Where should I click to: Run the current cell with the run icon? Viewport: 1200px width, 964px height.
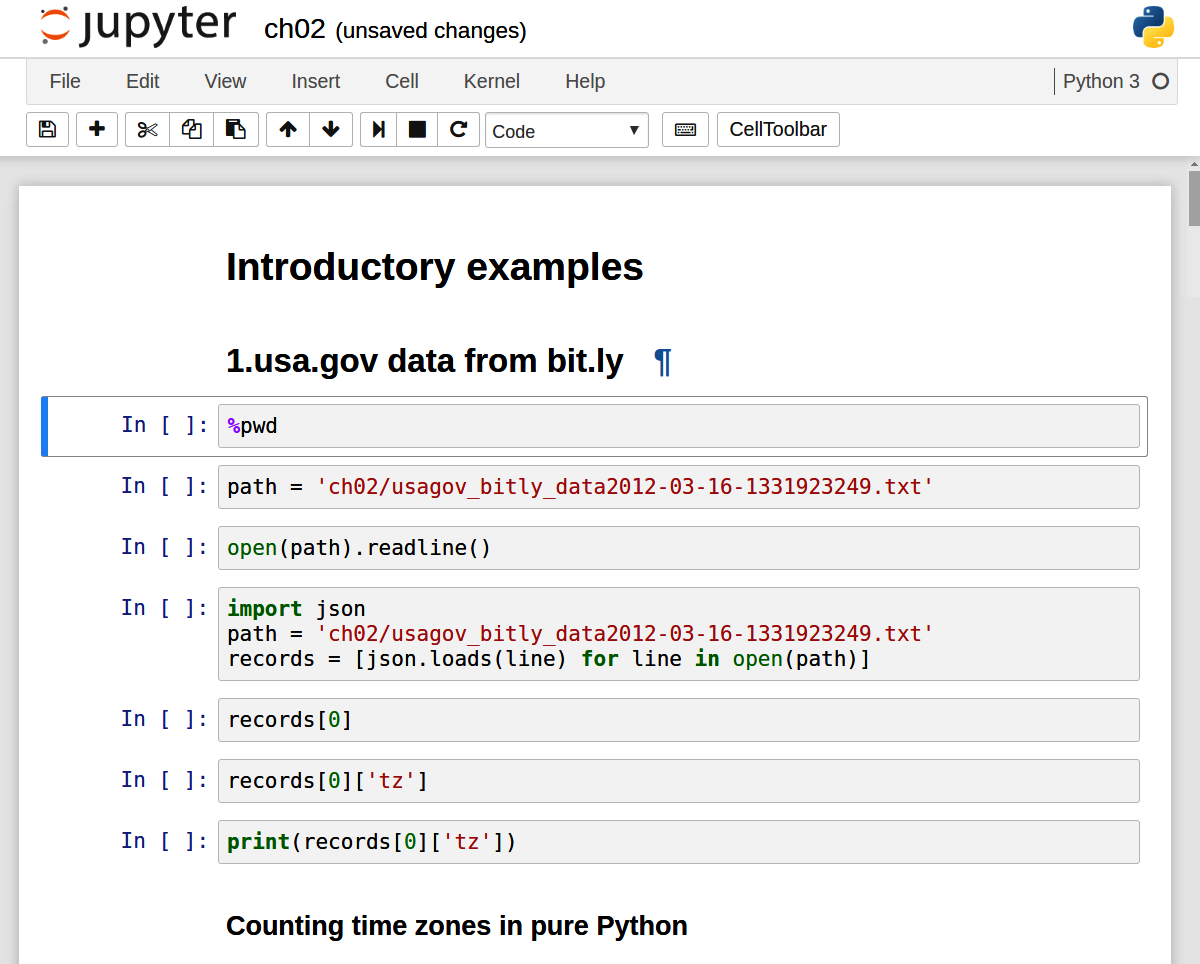(x=379, y=130)
